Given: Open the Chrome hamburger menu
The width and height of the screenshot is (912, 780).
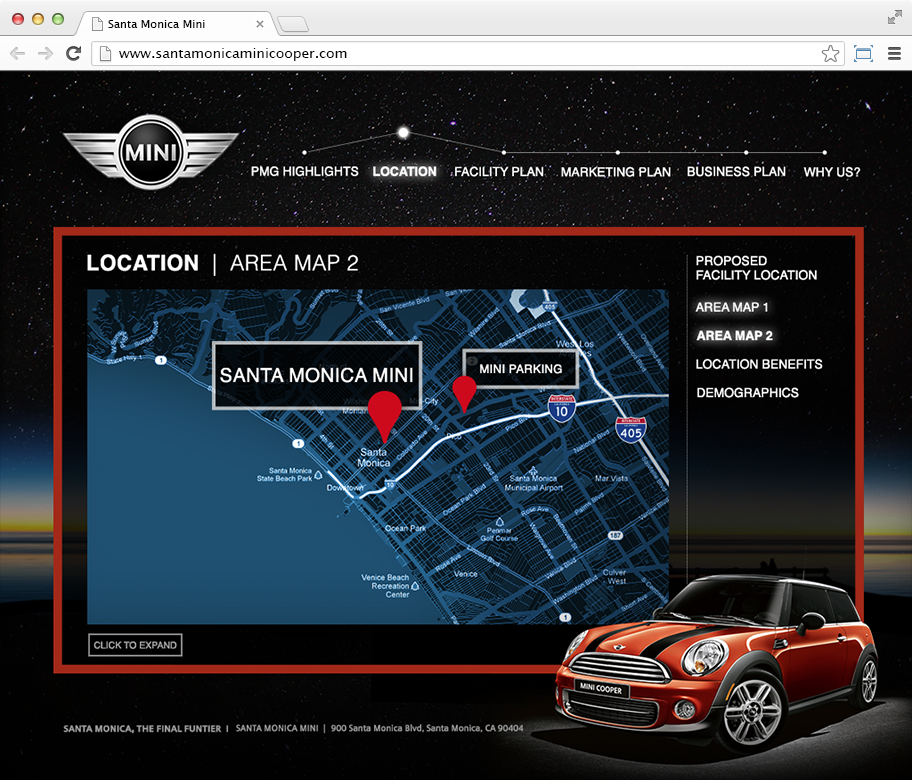Looking at the screenshot, I should 895,54.
